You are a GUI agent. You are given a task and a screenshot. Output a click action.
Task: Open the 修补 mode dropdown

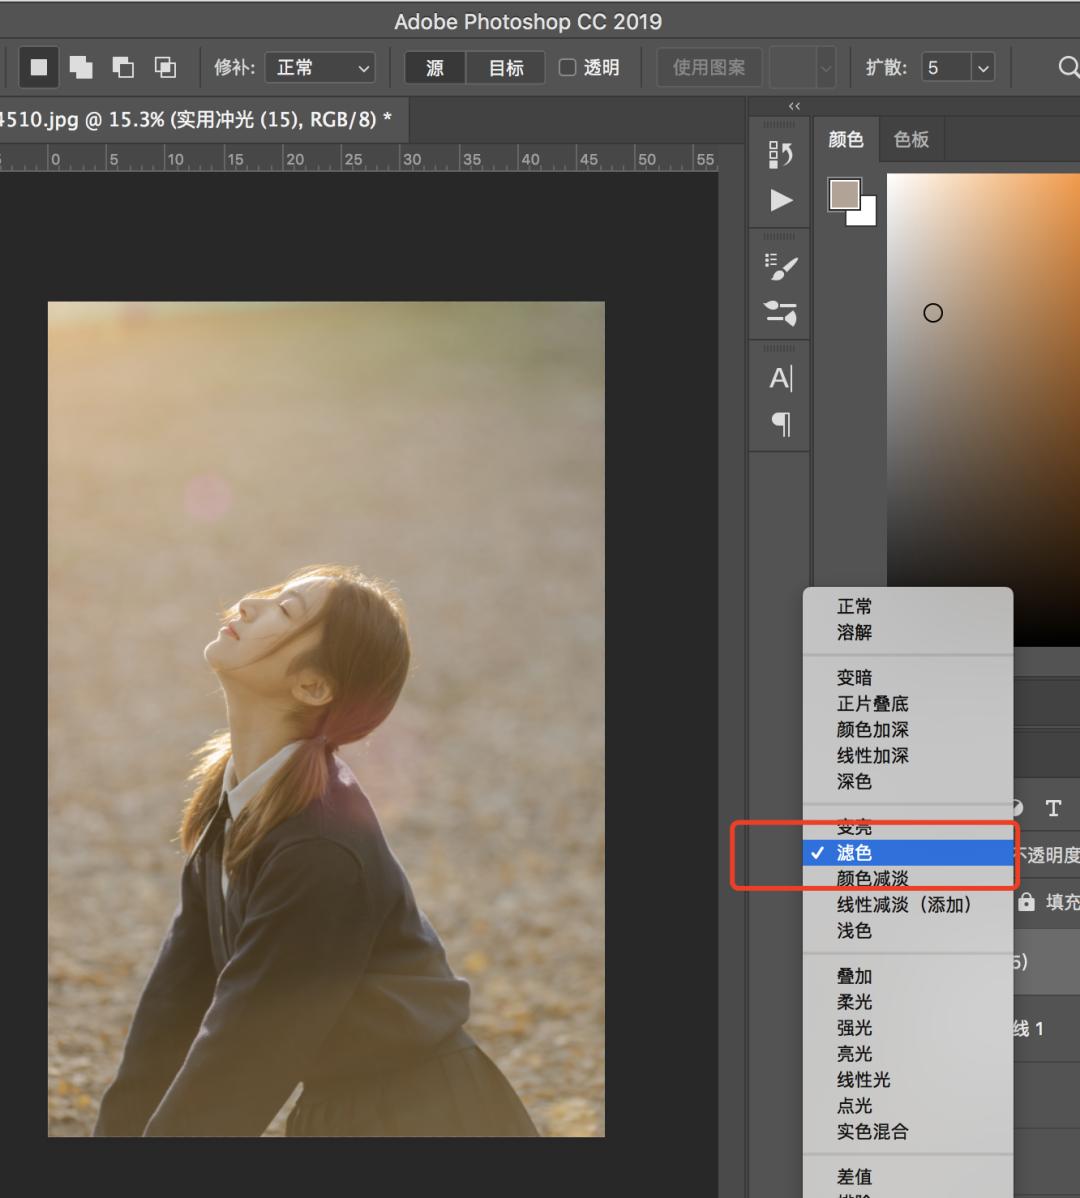[x=320, y=67]
